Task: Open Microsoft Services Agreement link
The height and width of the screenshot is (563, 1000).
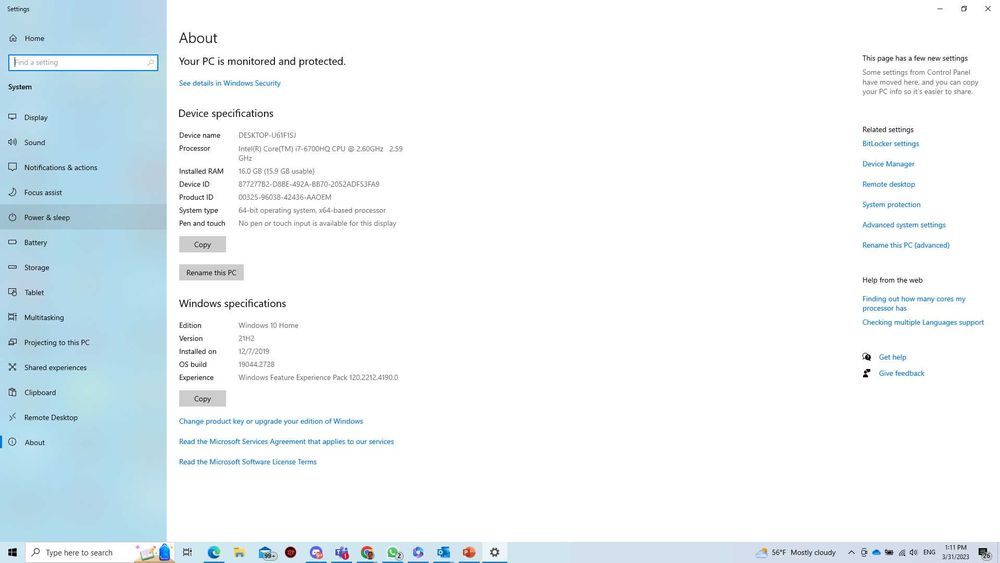Action: click(286, 442)
